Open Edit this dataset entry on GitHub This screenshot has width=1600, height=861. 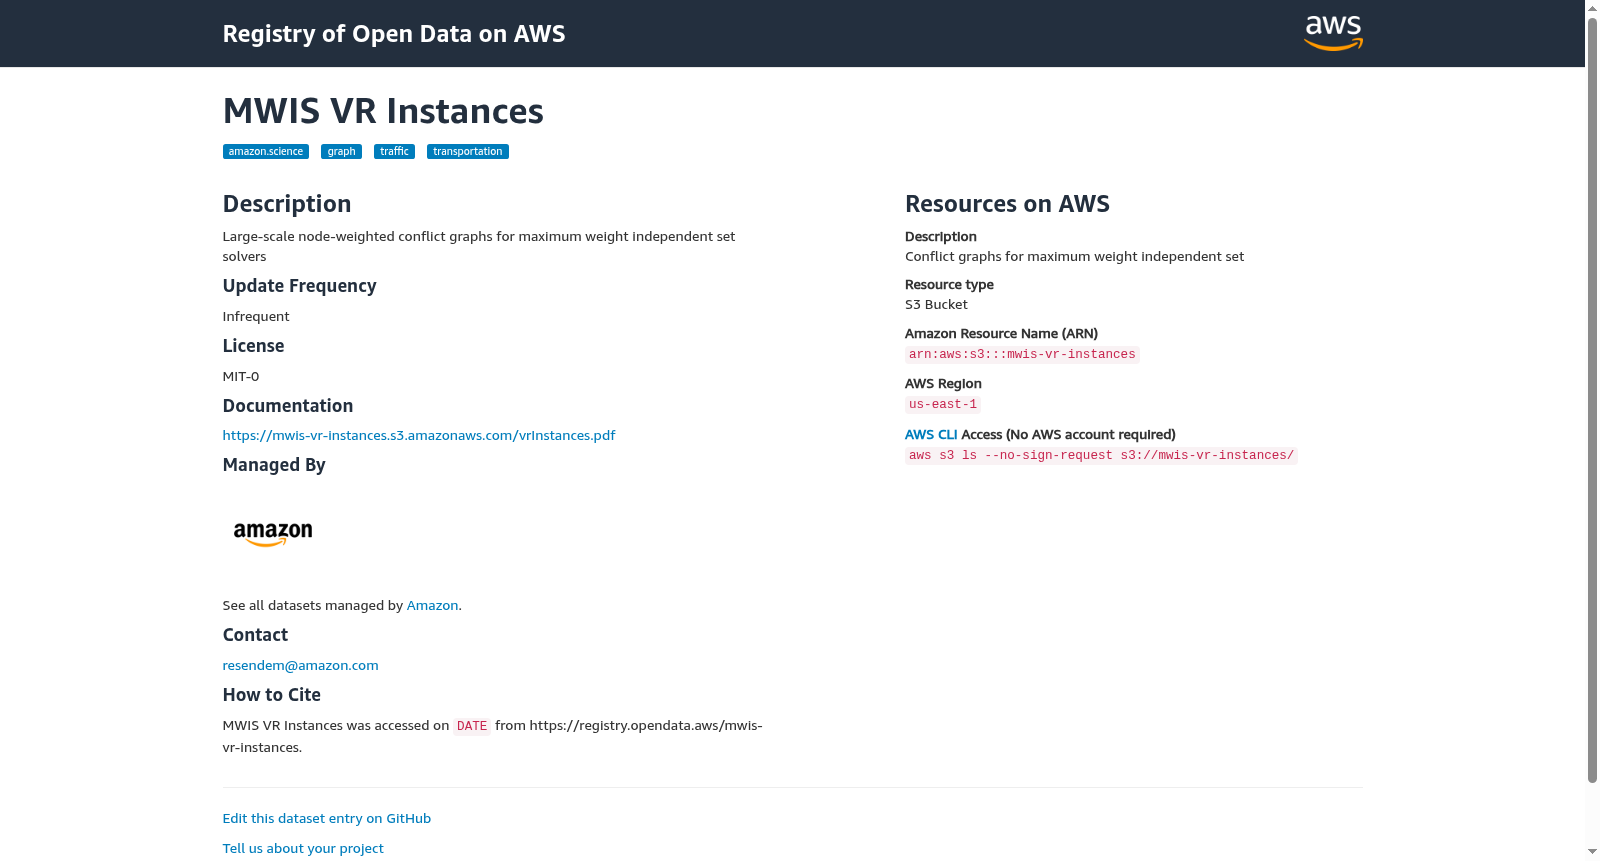point(327,819)
